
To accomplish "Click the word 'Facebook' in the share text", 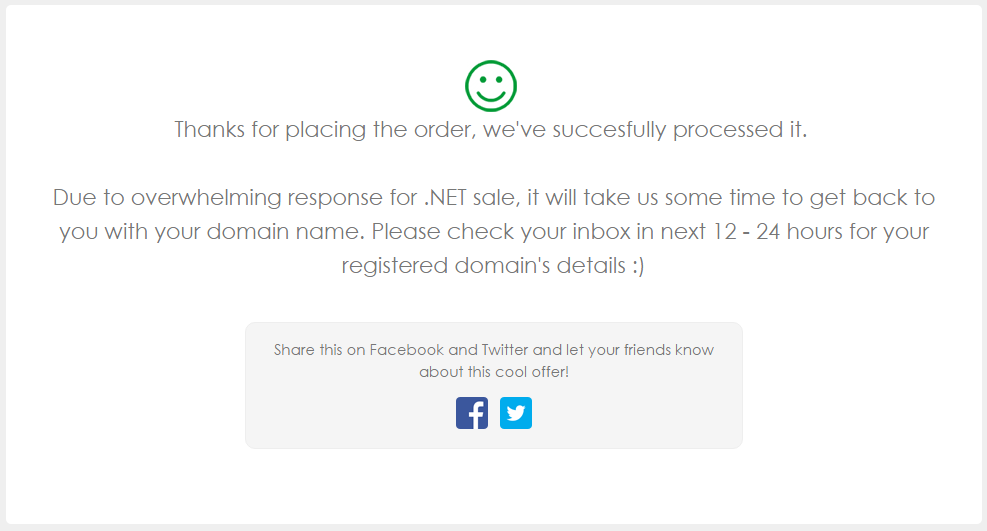I will pos(407,350).
